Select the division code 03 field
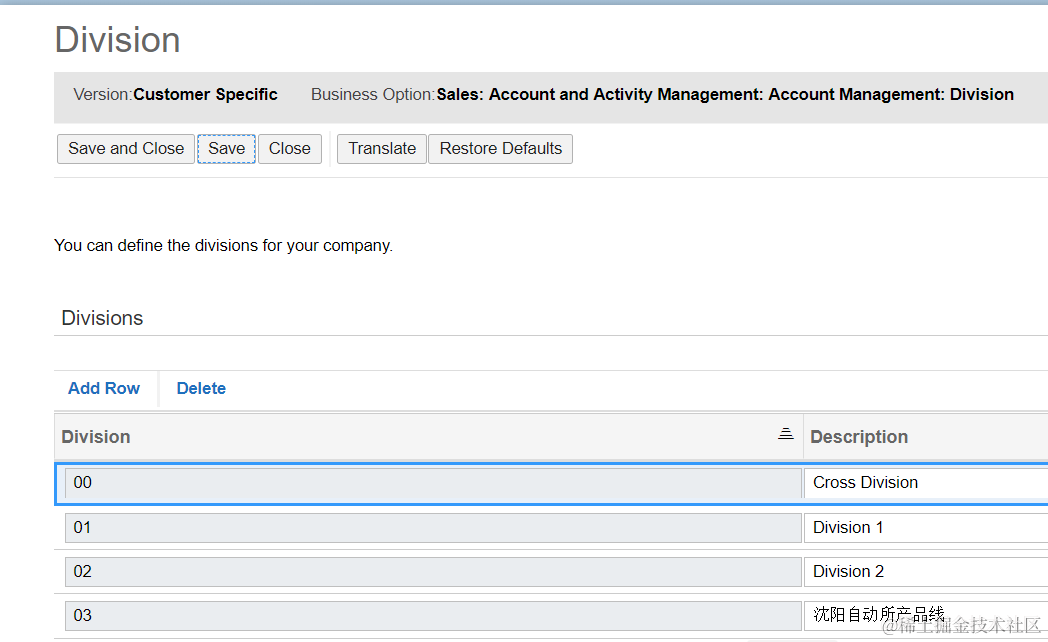 (432, 615)
